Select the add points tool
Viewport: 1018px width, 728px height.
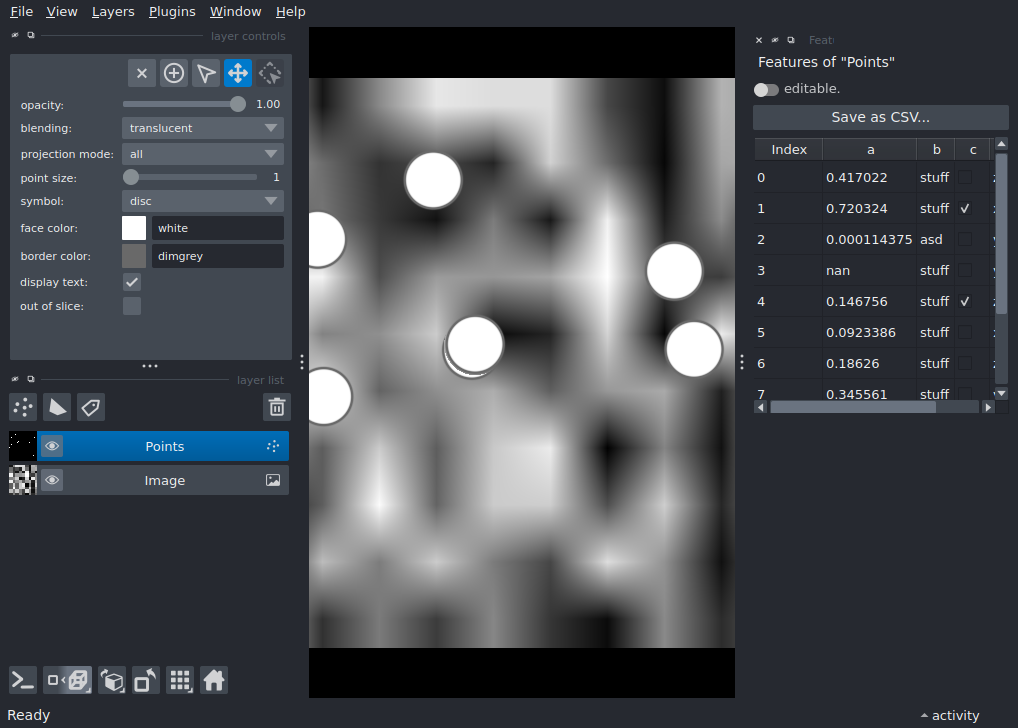coord(173,73)
